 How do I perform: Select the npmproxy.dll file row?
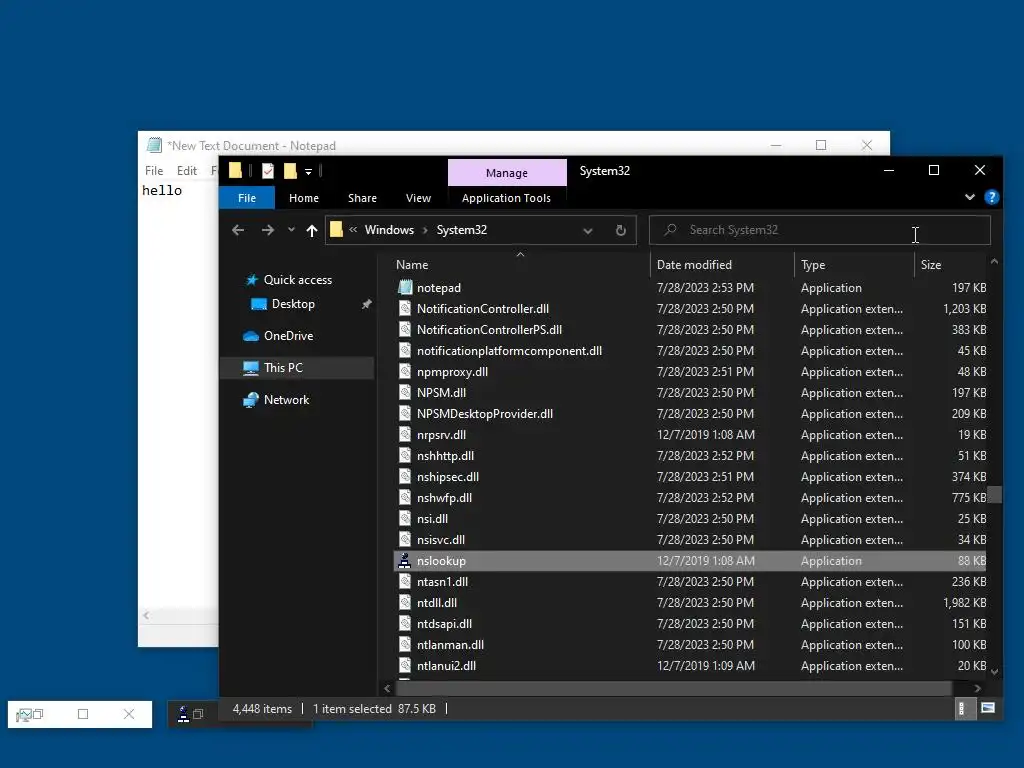pos(690,372)
